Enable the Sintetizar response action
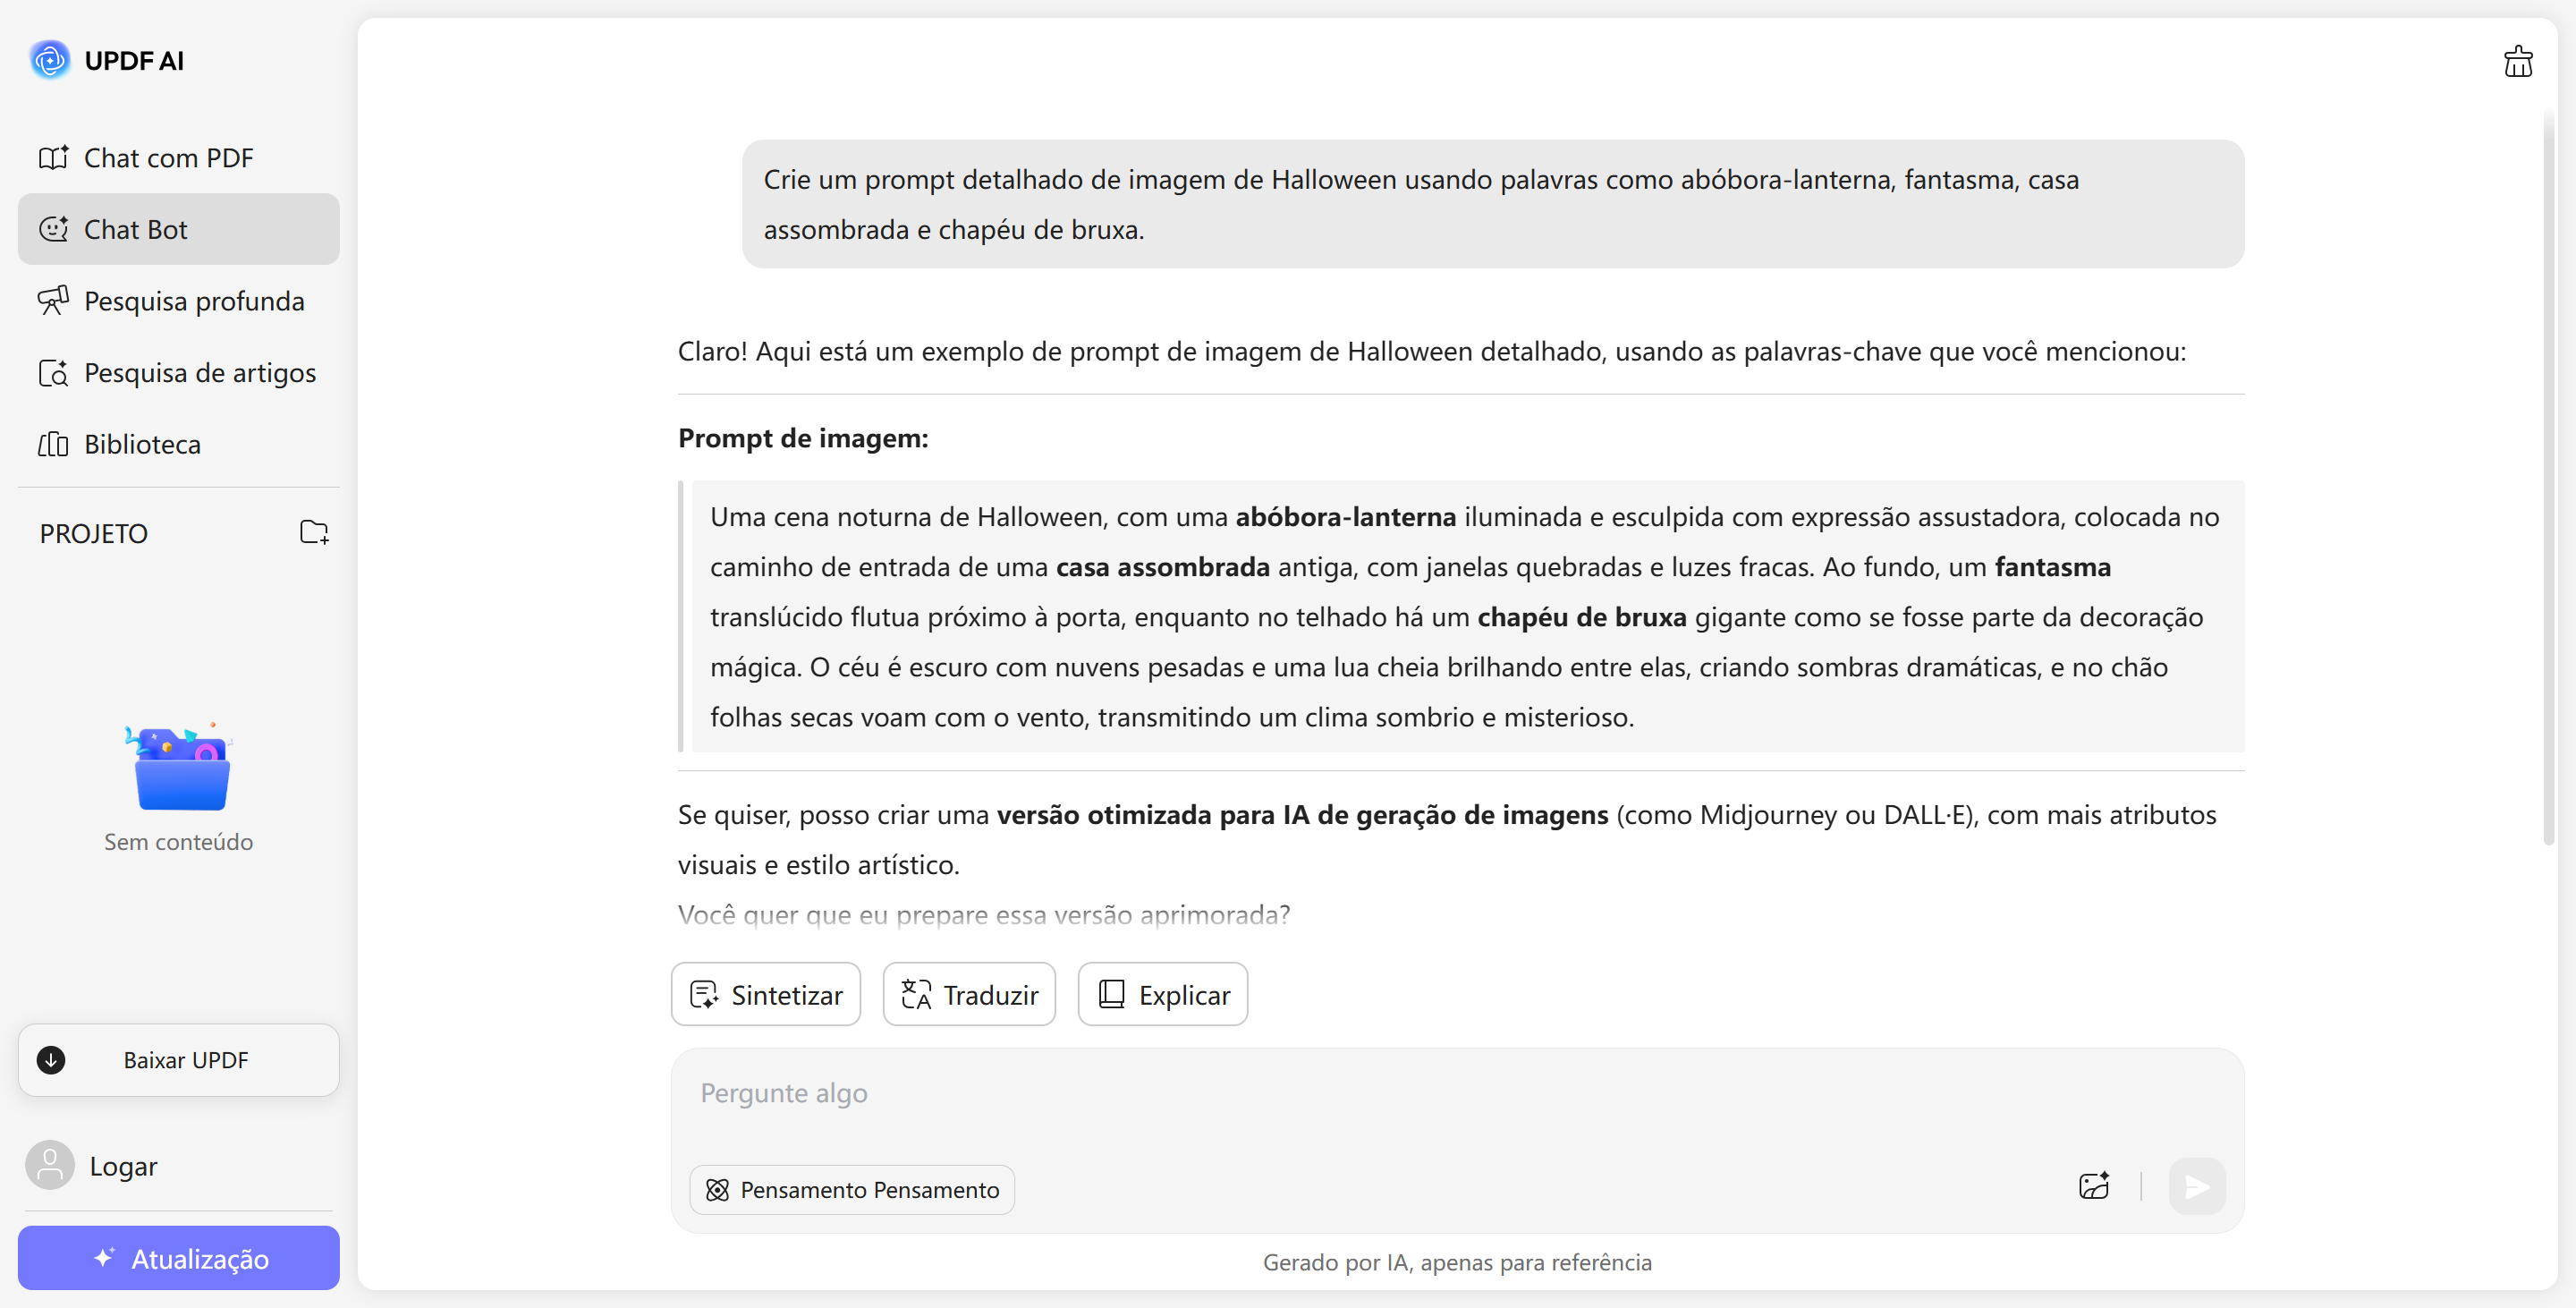The height and width of the screenshot is (1308, 2576). (765, 994)
